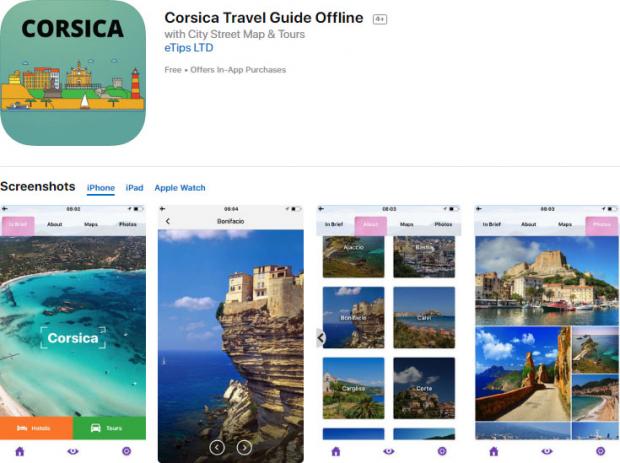The image size is (620, 463).
Task: Open the Corsica app icon artwork
Action: (73, 73)
